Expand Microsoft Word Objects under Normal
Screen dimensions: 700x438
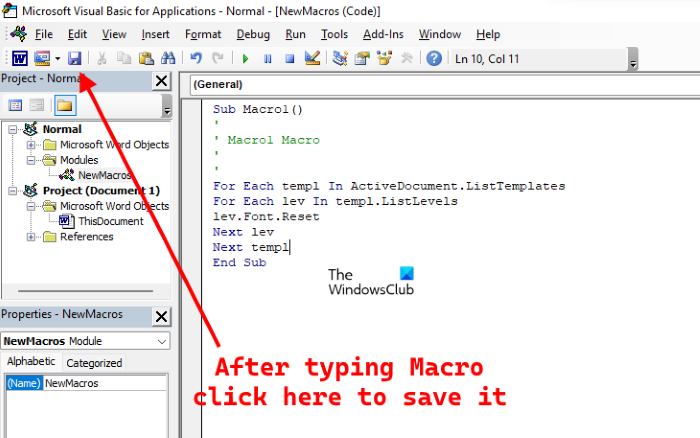tap(31, 145)
